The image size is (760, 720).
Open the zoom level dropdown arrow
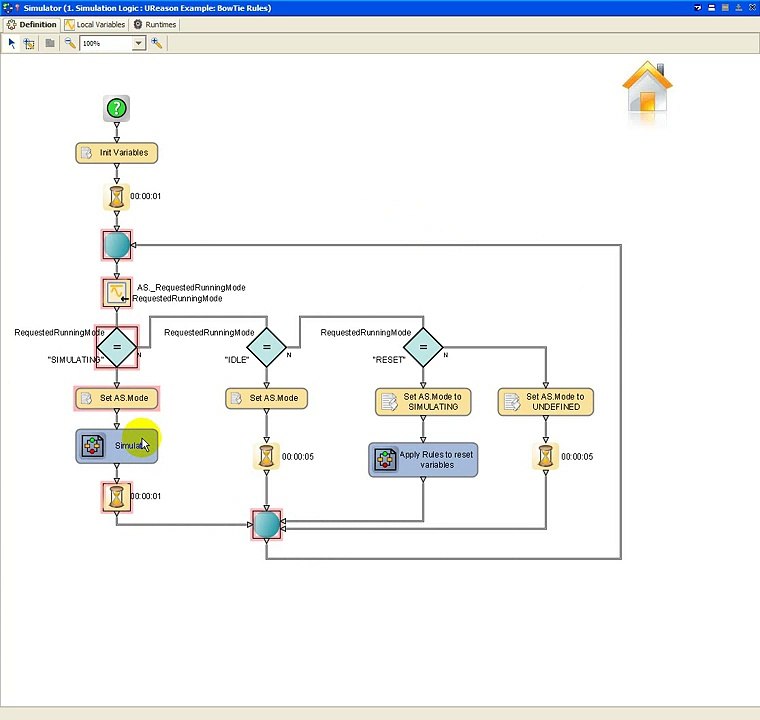coord(139,44)
